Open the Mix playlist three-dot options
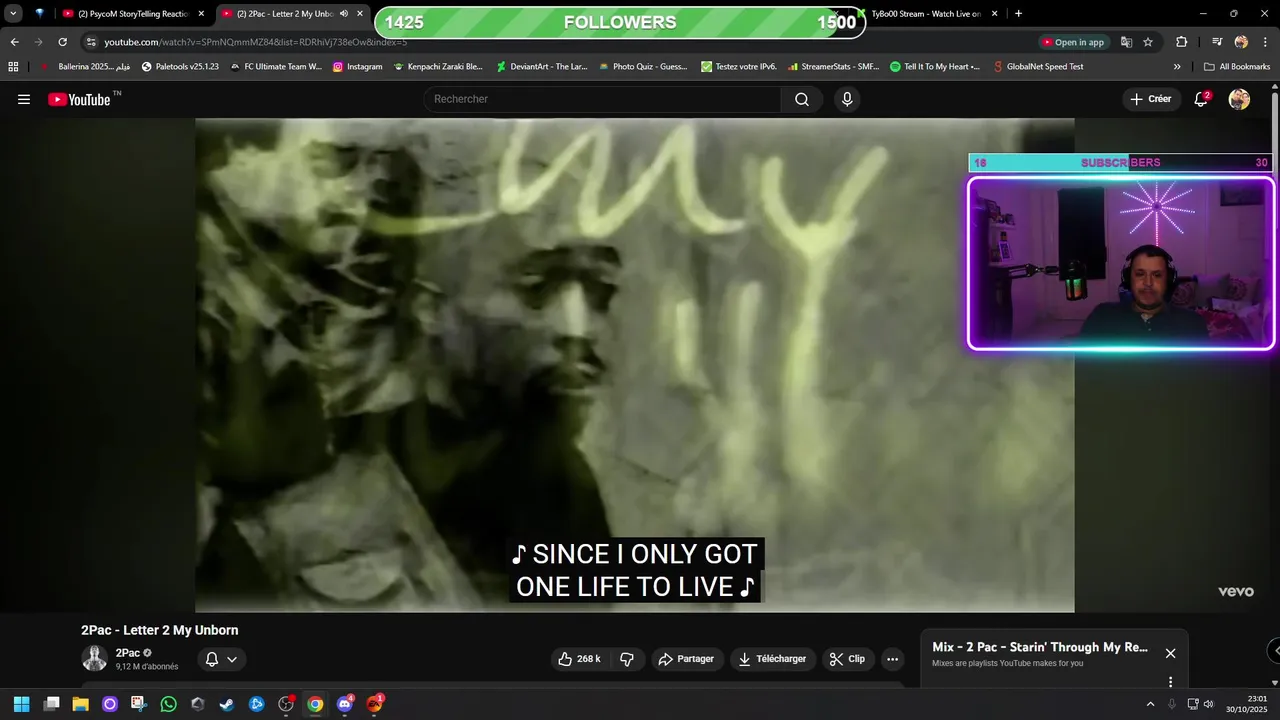The height and width of the screenshot is (720, 1280). (x=1170, y=682)
